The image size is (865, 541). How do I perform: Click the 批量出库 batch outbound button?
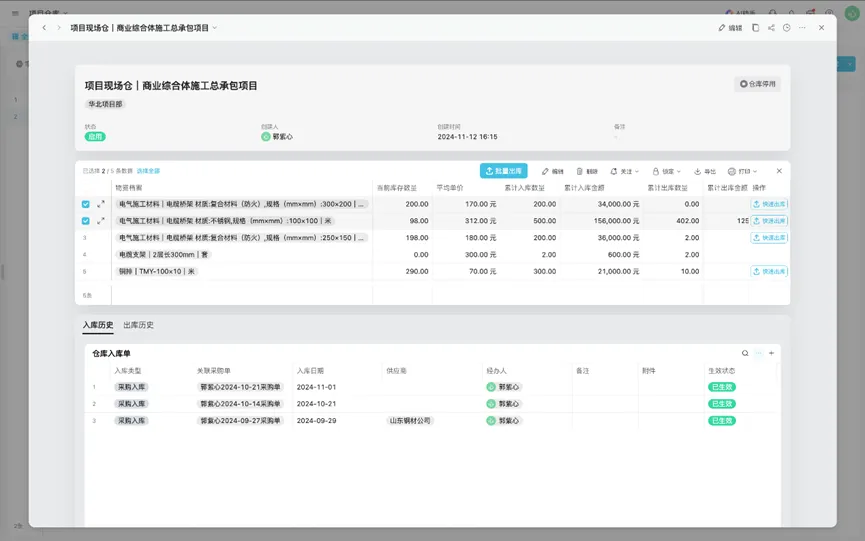point(503,171)
